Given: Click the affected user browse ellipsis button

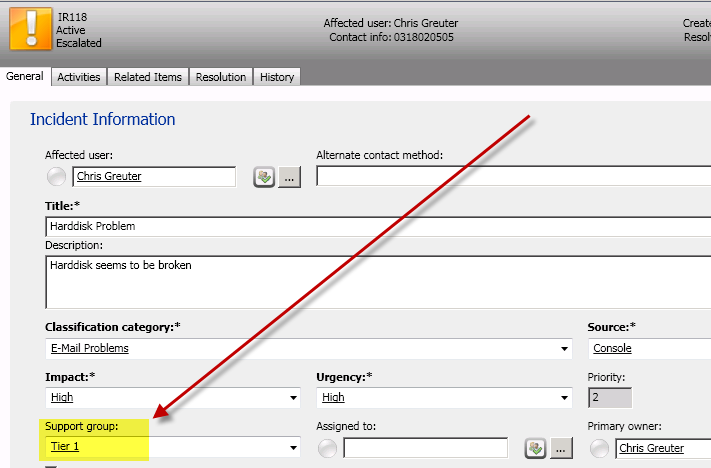Looking at the screenshot, I should point(289,177).
